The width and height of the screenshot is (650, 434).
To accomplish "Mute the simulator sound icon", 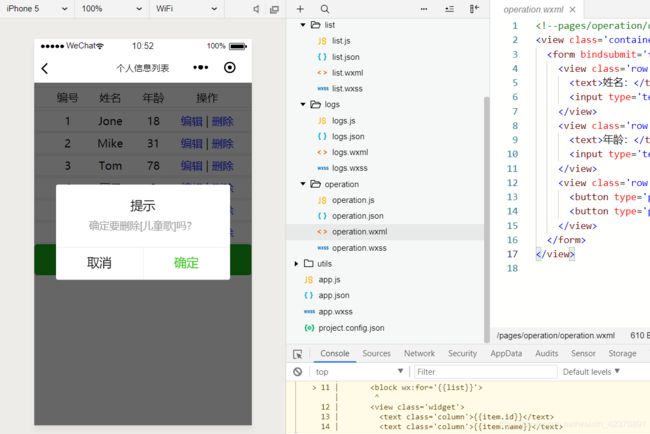I will click(x=257, y=9).
